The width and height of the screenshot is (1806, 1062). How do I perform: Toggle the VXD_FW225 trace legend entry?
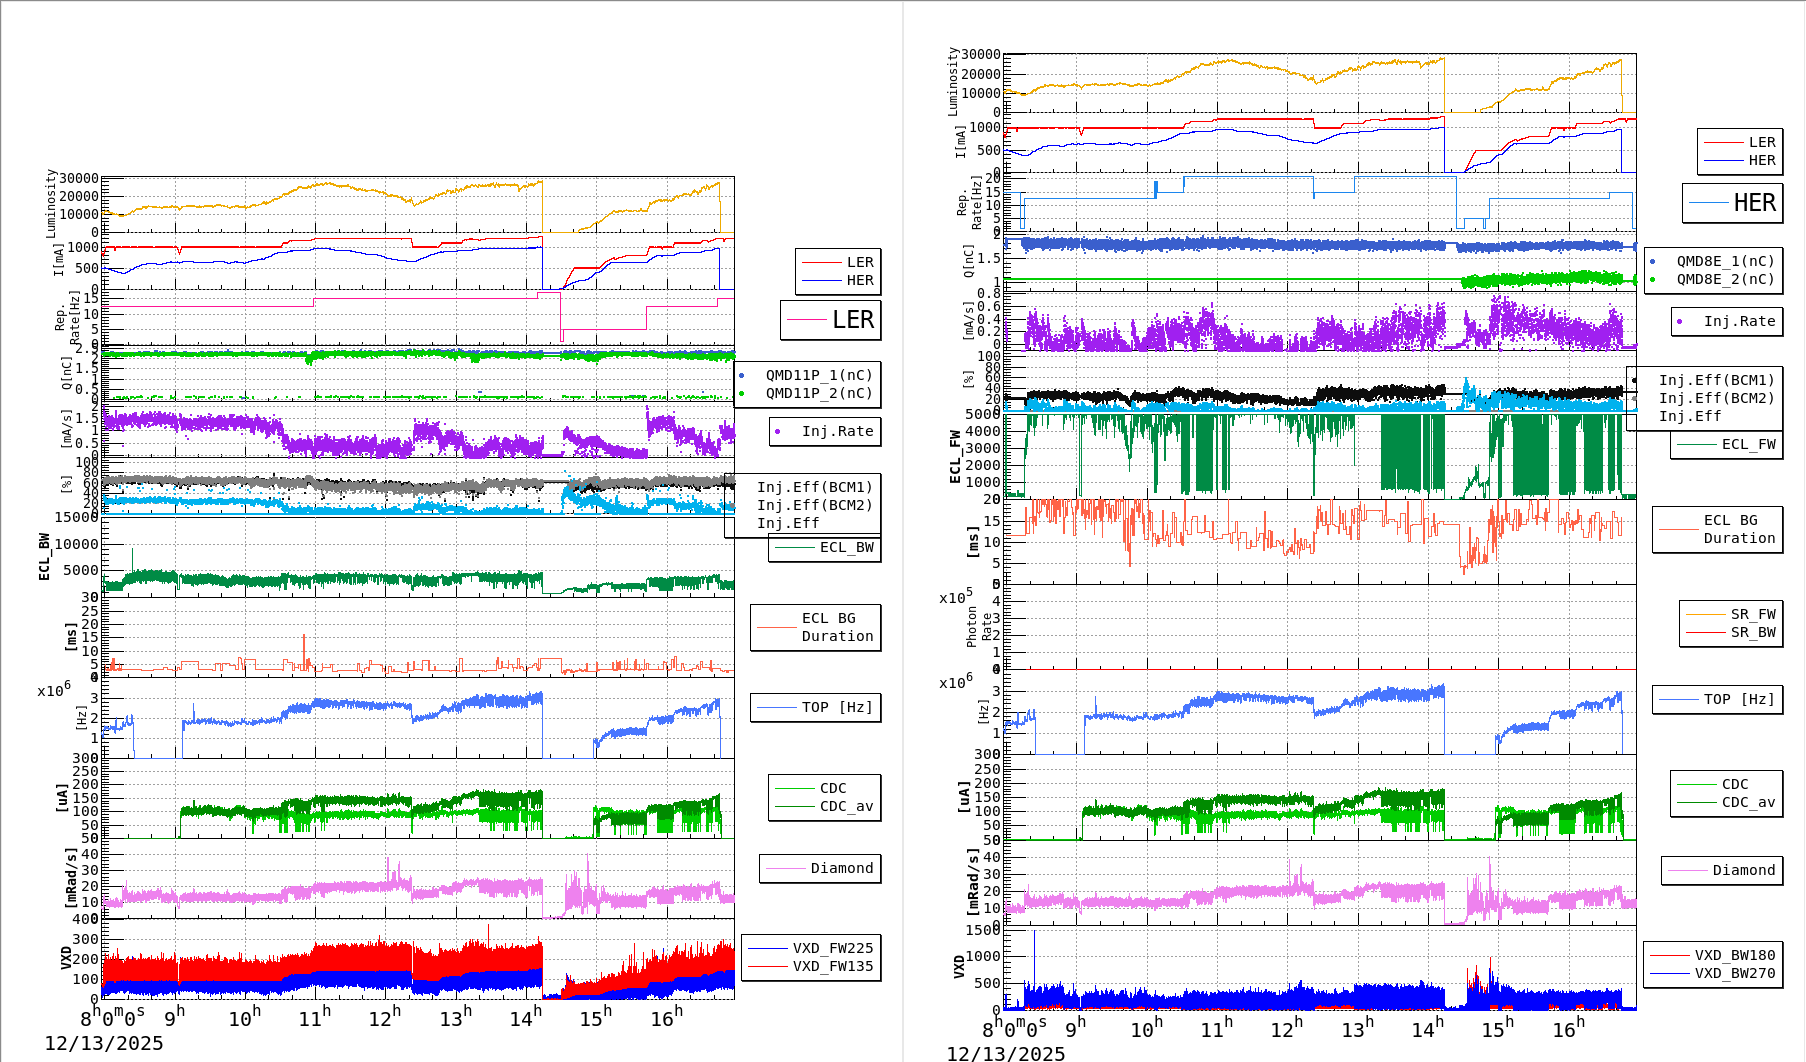834,948
